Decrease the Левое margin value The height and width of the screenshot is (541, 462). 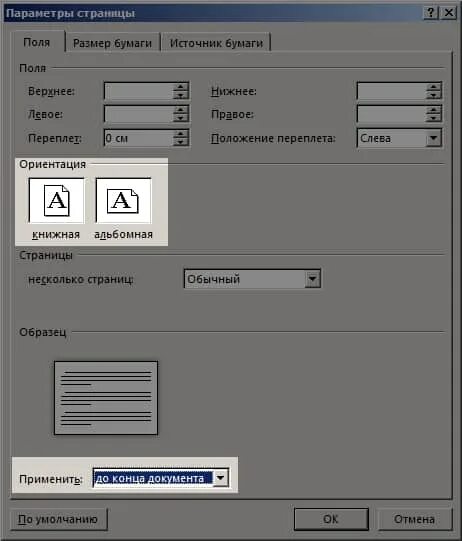point(180,118)
